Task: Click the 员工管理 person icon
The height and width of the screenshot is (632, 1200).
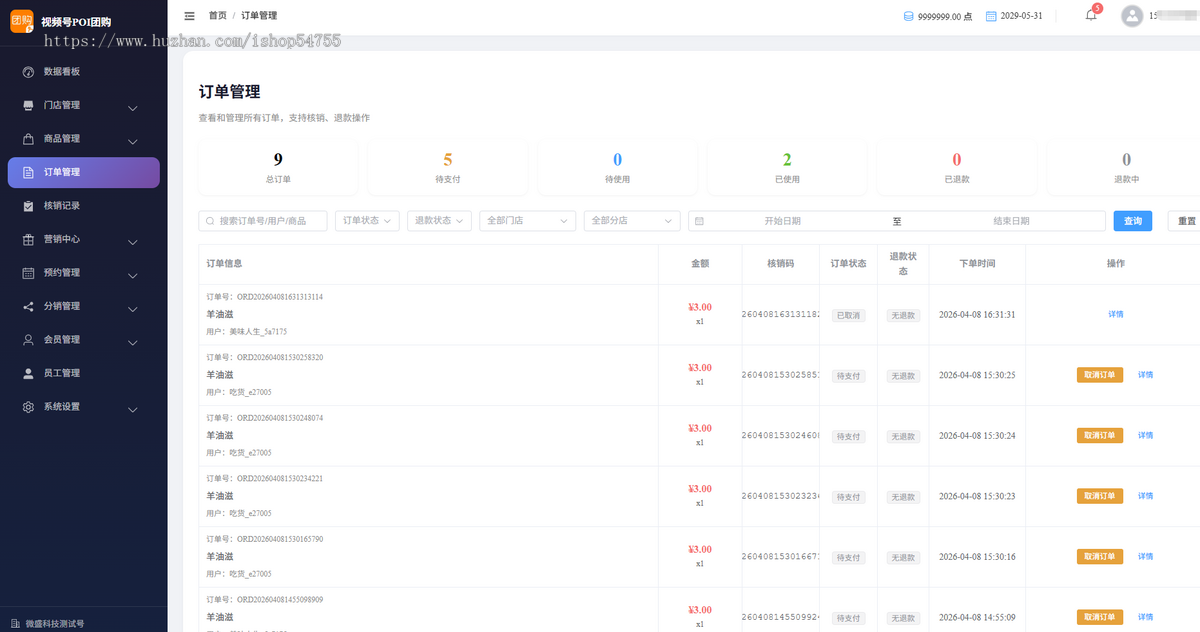Action: (x=28, y=373)
